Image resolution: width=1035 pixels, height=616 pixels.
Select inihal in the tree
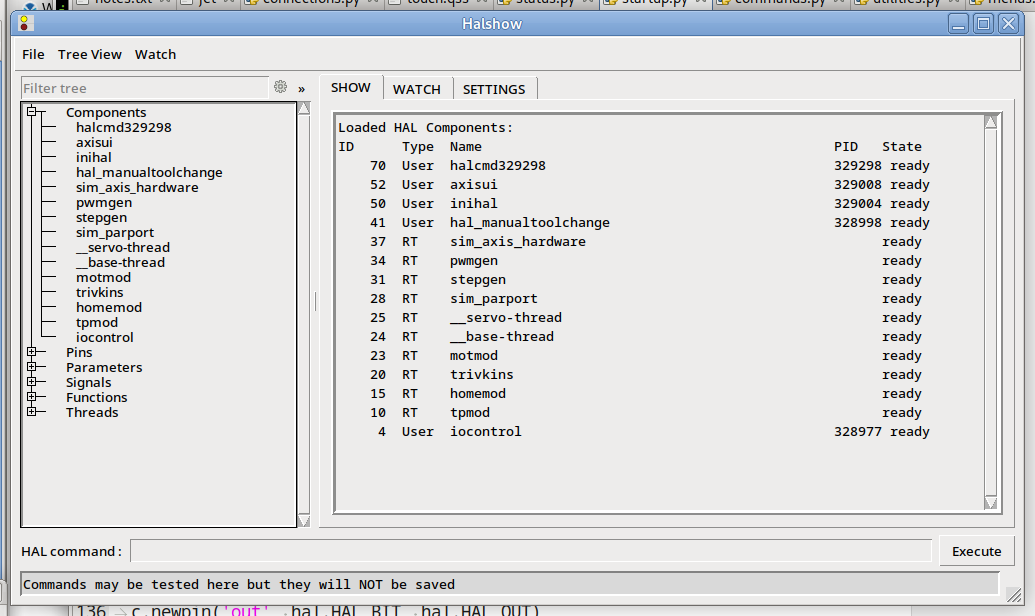(x=94, y=158)
